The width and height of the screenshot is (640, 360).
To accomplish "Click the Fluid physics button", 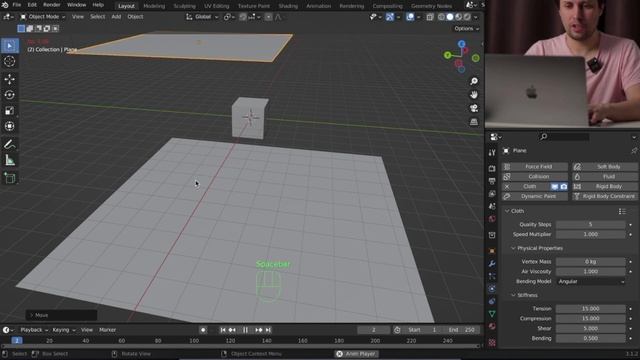I will click(x=605, y=176).
